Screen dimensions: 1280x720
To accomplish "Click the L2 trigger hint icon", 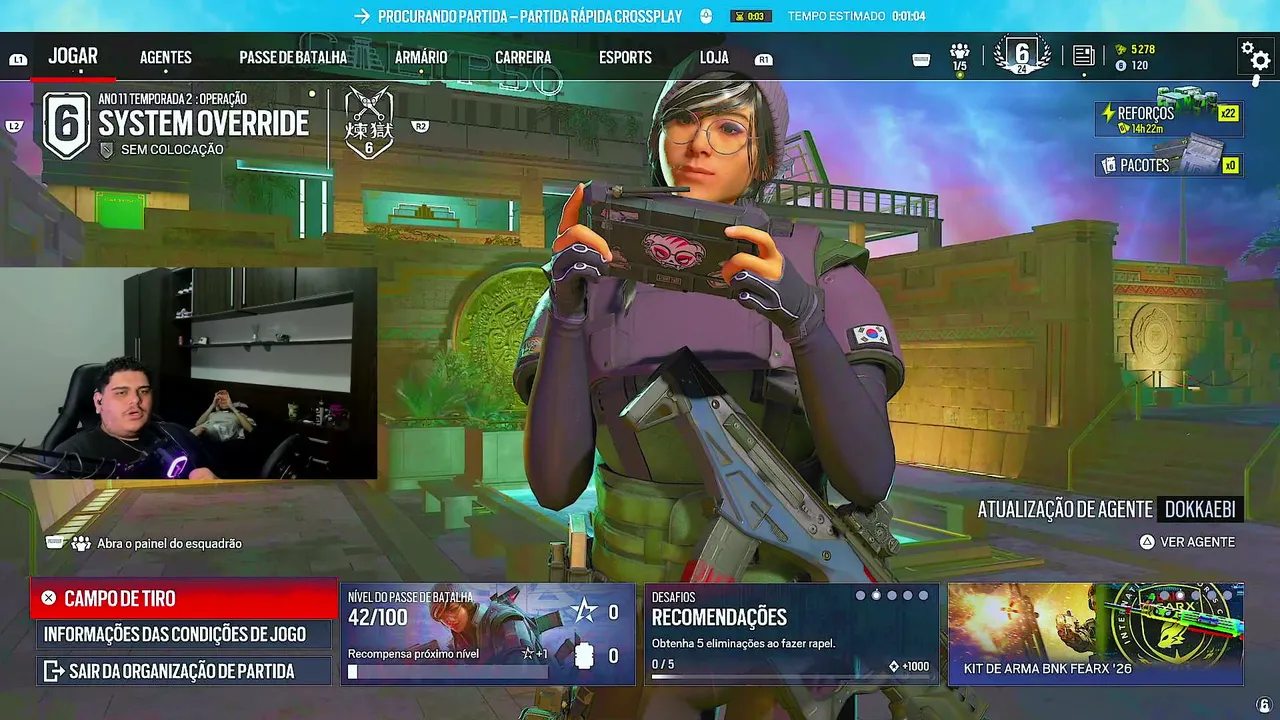I will (14, 127).
